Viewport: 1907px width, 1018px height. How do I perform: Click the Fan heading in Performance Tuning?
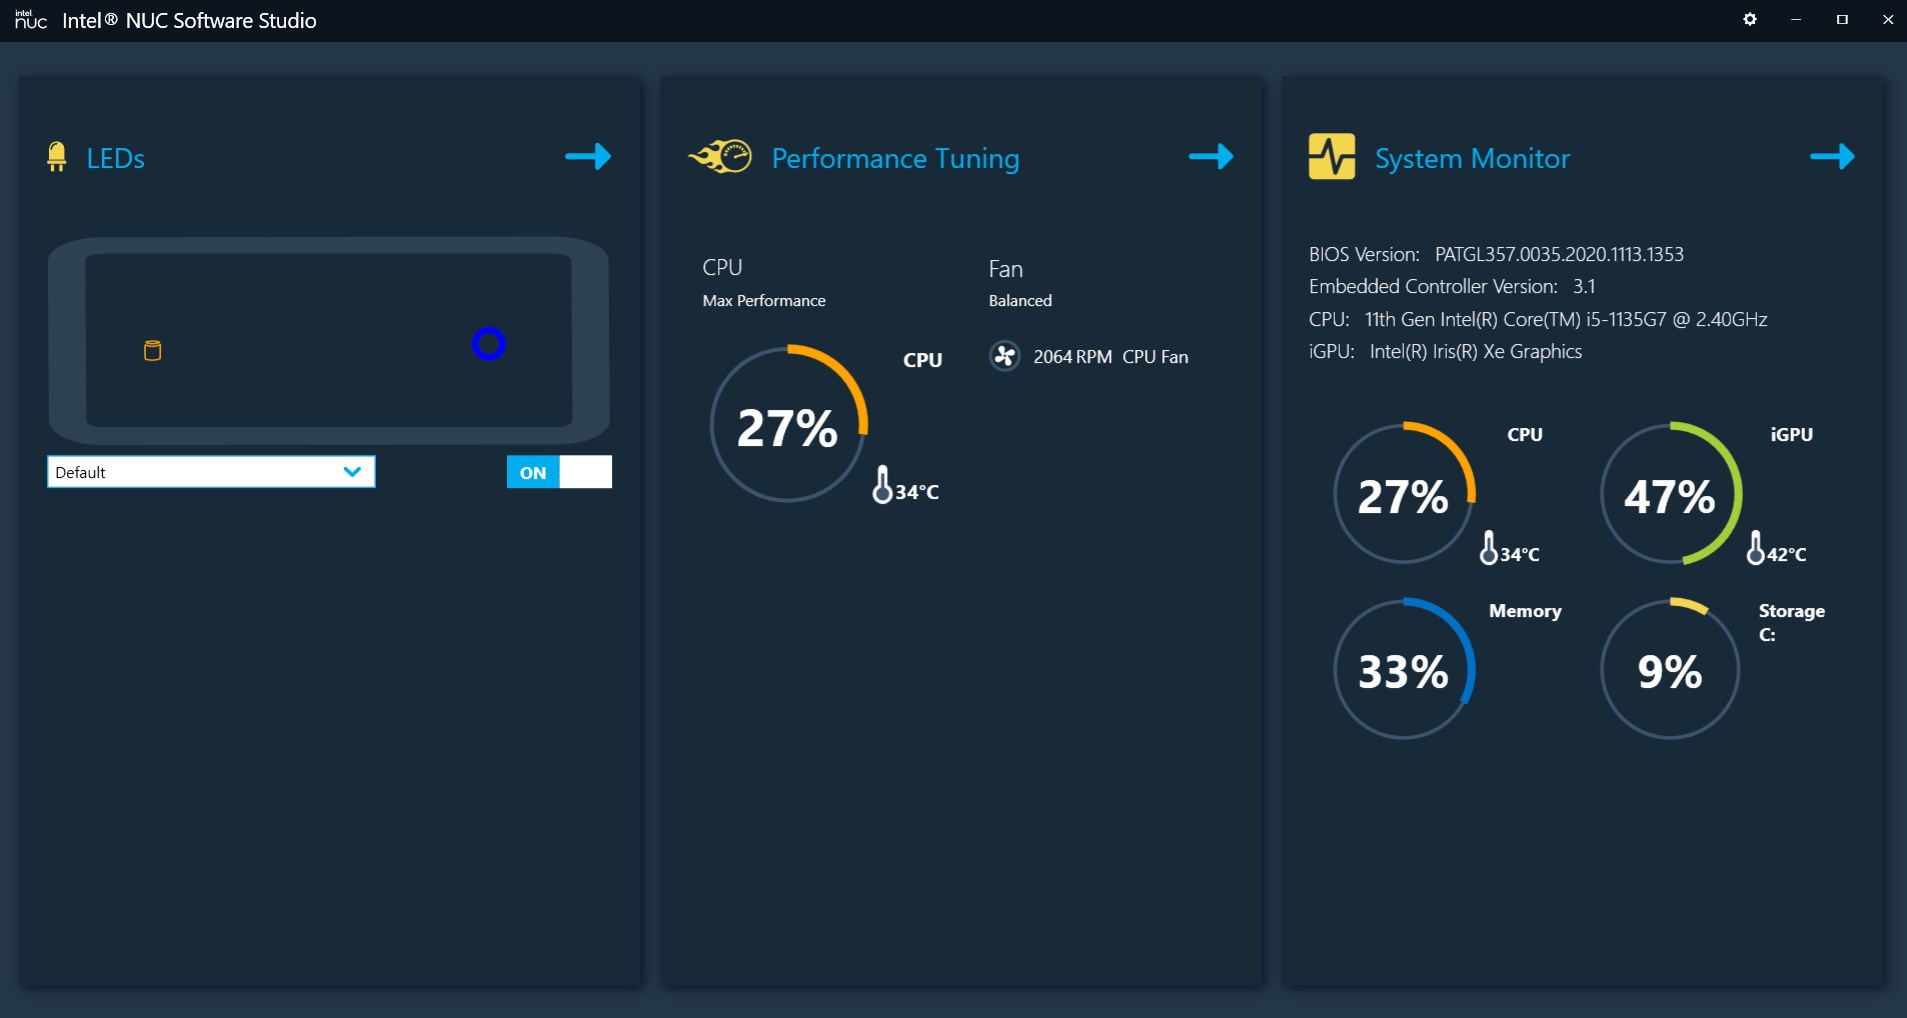[1005, 269]
